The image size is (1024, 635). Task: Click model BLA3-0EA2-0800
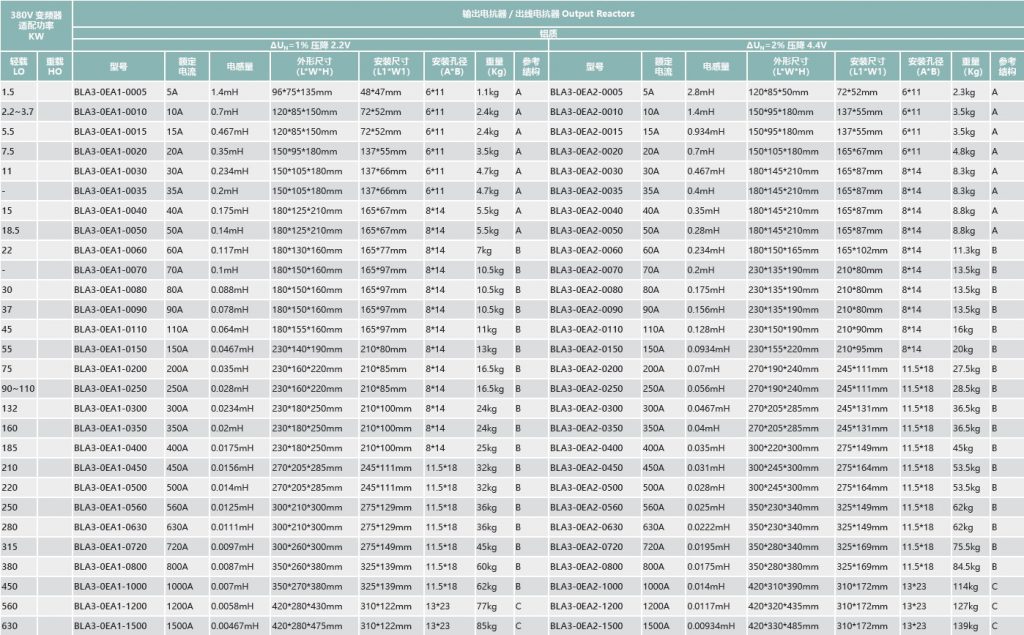pos(586,566)
